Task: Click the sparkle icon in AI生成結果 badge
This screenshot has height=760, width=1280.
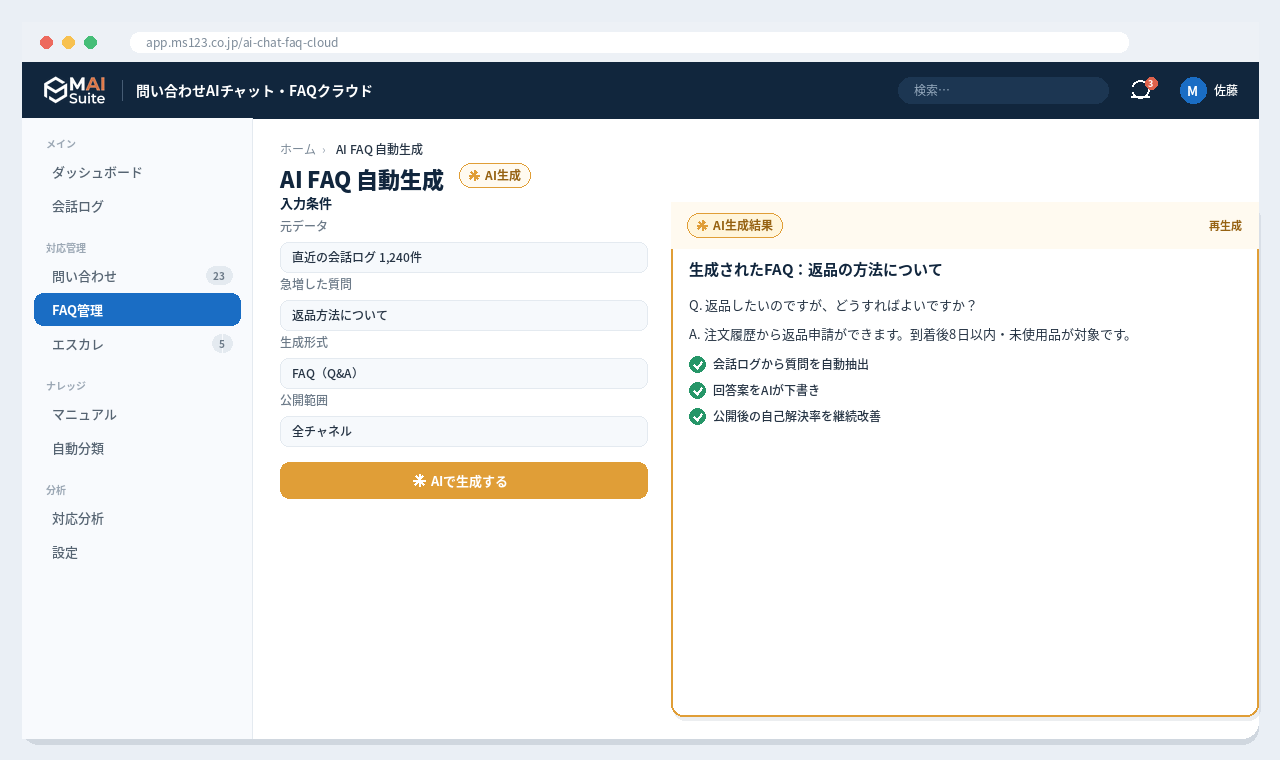Action: [x=702, y=225]
